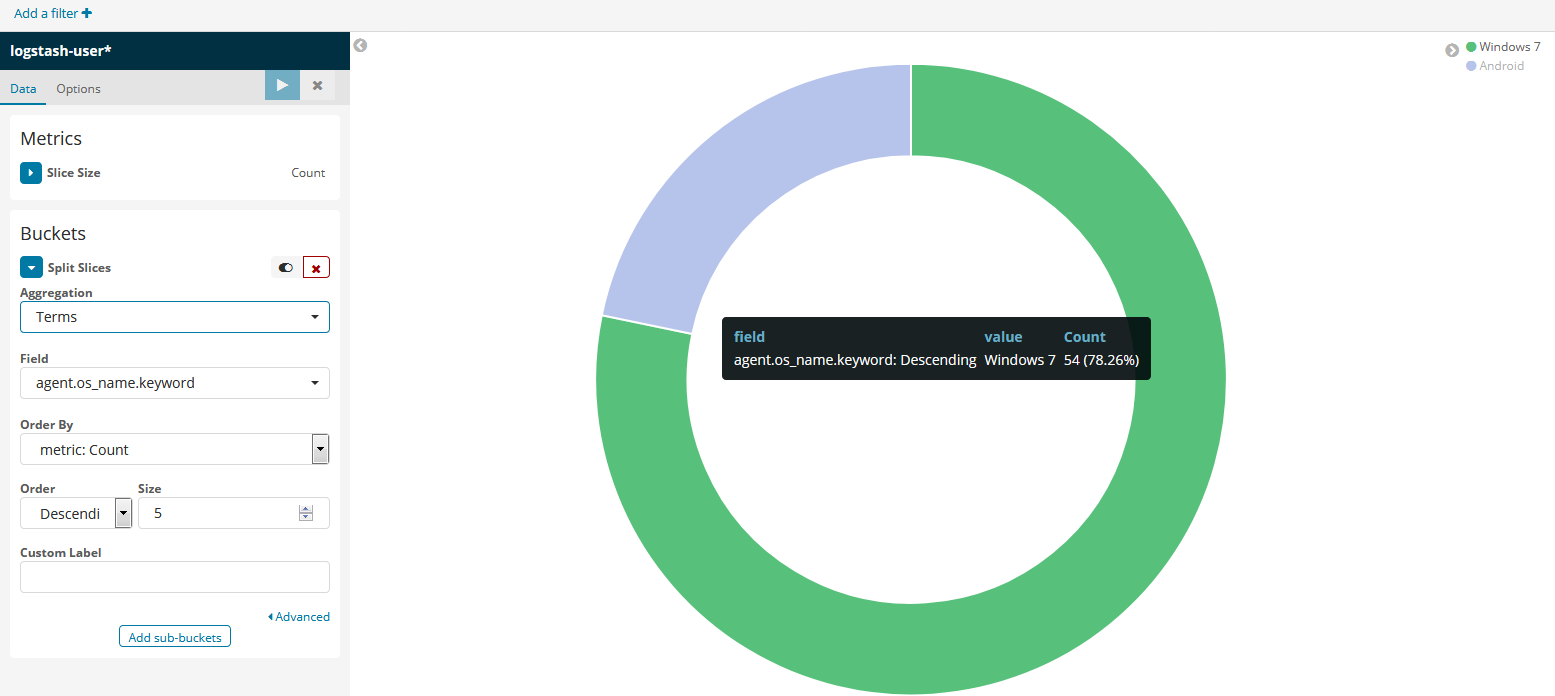Toggle the Split Slices aggregation enable switch
The width and height of the screenshot is (1555, 696).
click(286, 268)
